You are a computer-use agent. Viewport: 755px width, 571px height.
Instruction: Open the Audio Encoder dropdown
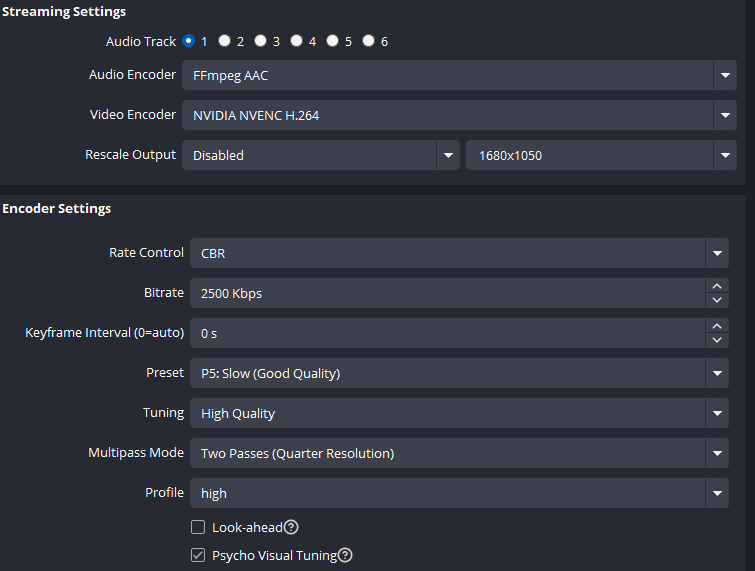click(x=725, y=75)
